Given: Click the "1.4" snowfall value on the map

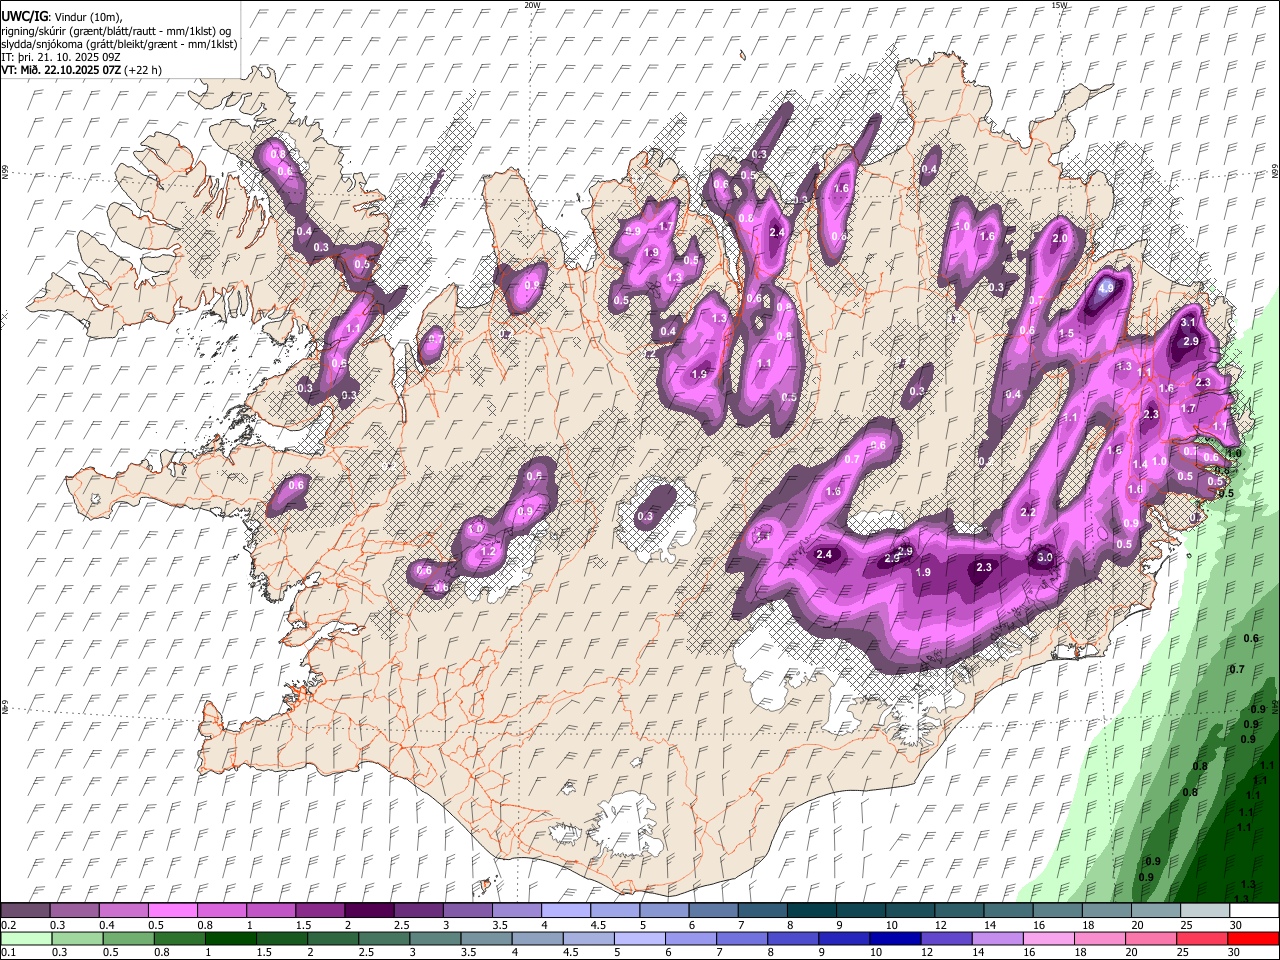Looking at the screenshot, I should [x=1140, y=464].
